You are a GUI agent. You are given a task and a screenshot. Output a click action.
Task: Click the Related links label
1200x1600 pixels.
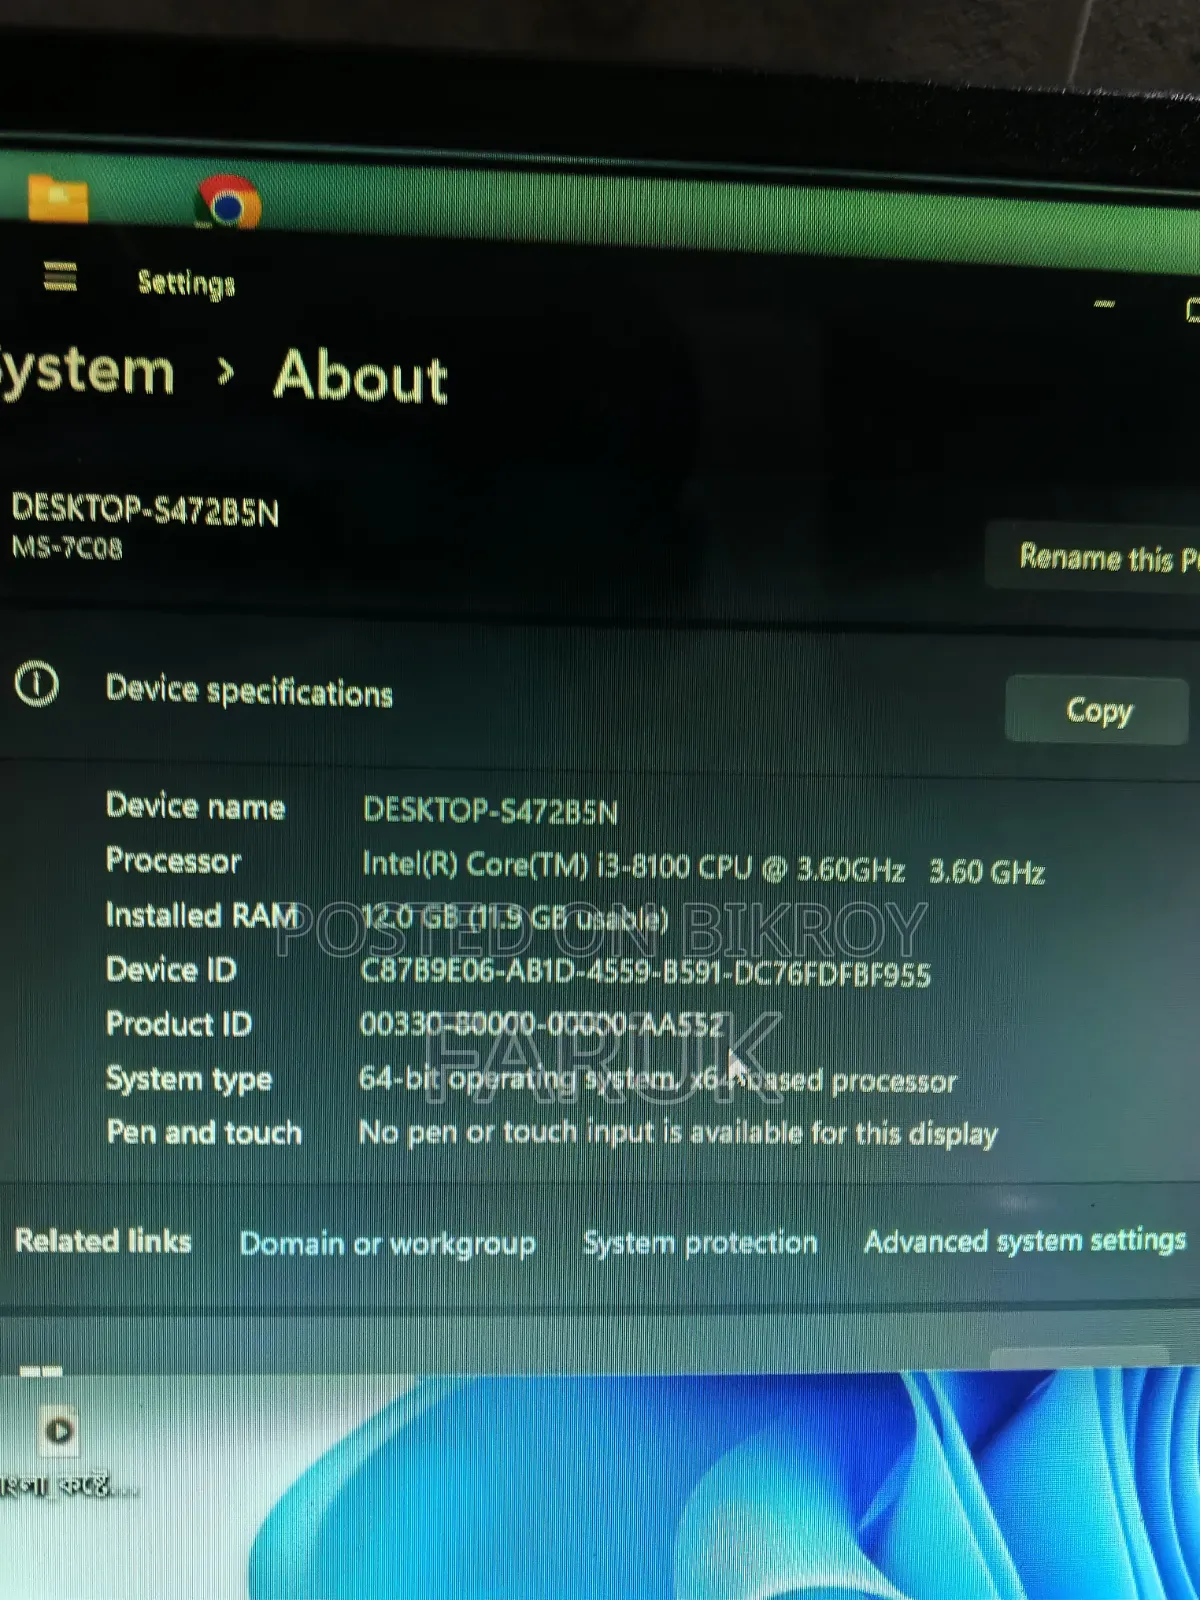click(x=103, y=1241)
